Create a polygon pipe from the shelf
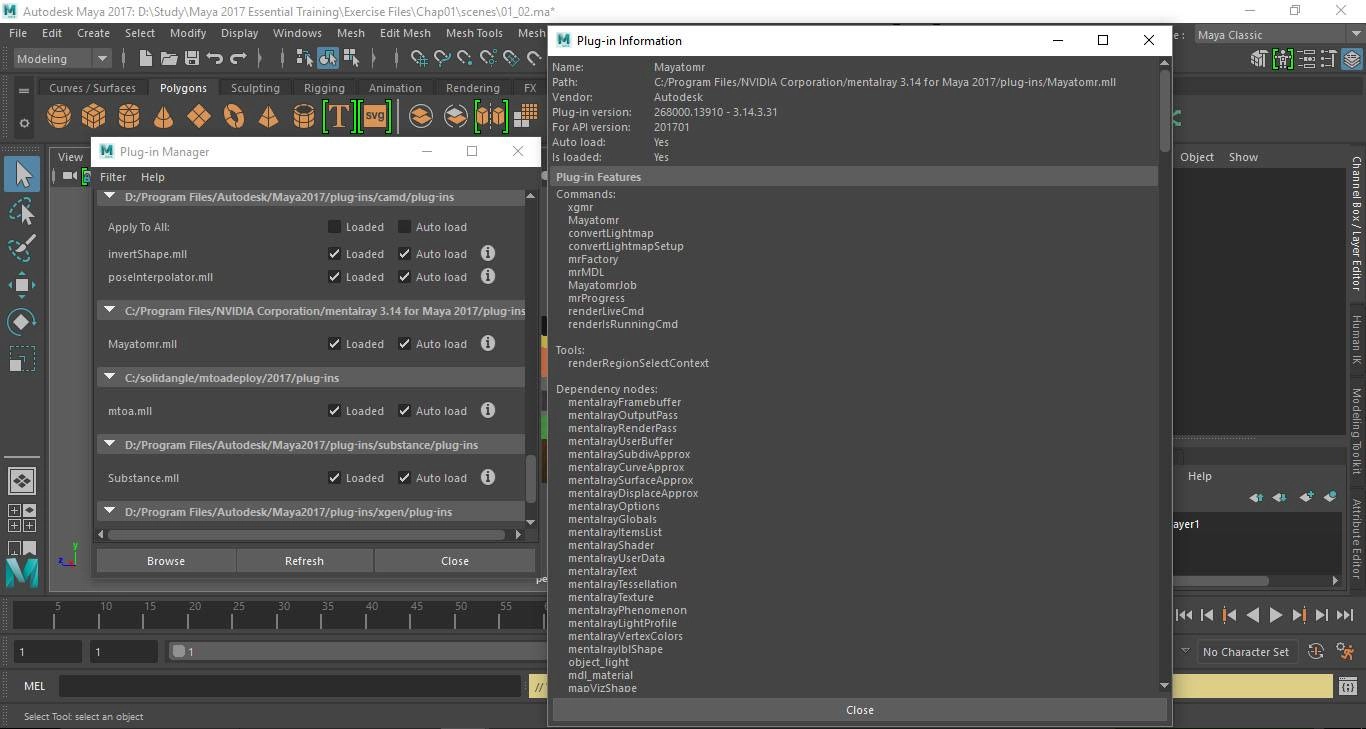The height and width of the screenshot is (729, 1366). pos(304,117)
